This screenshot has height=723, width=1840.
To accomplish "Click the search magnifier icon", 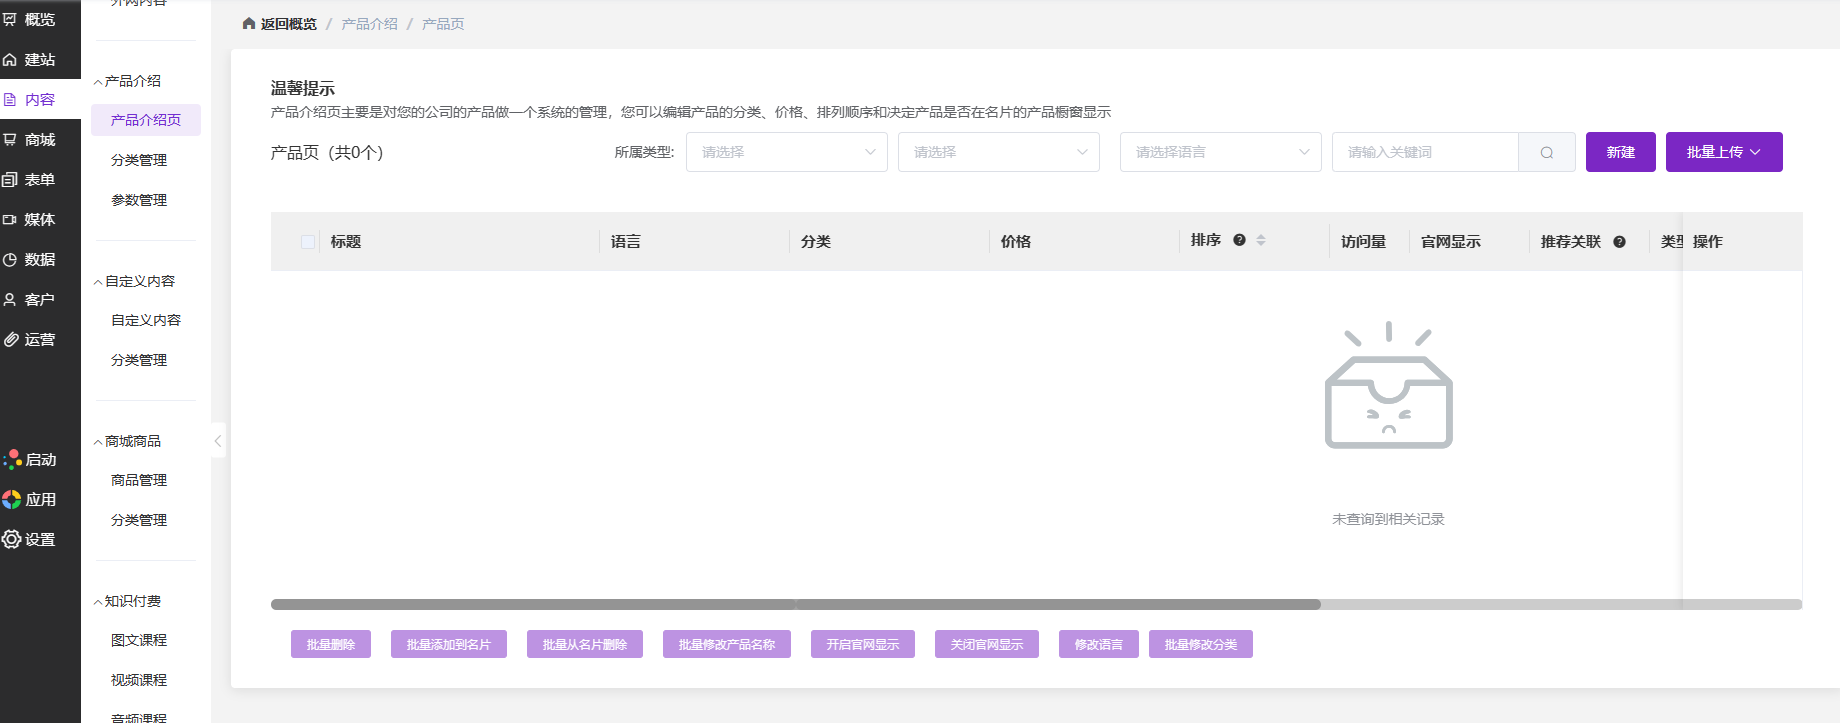I will pyautogui.click(x=1546, y=152).
